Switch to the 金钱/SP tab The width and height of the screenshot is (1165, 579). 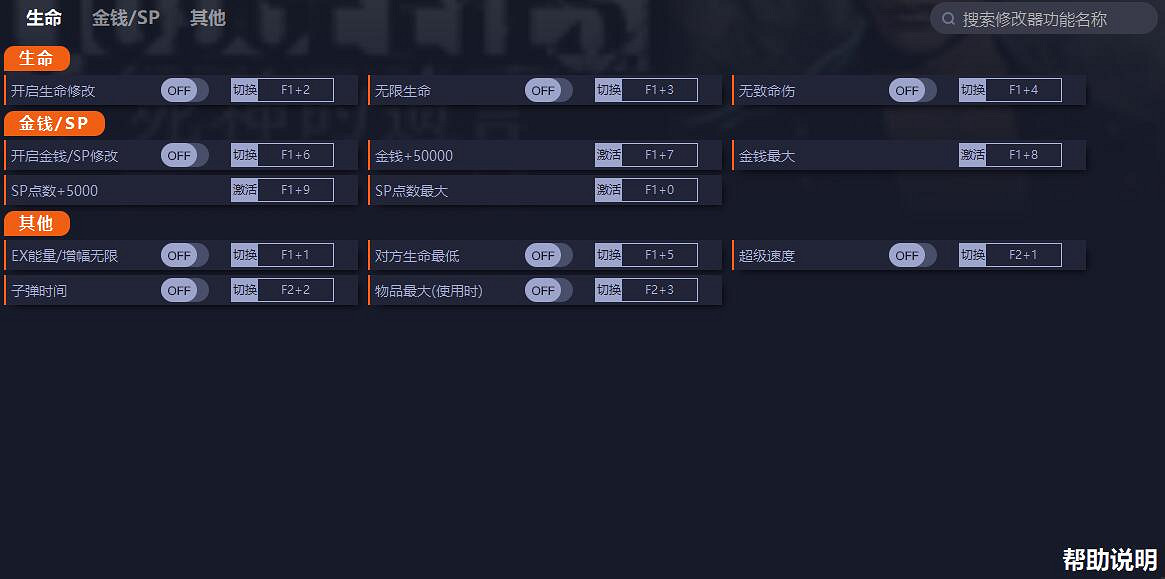tap(125, 18)
